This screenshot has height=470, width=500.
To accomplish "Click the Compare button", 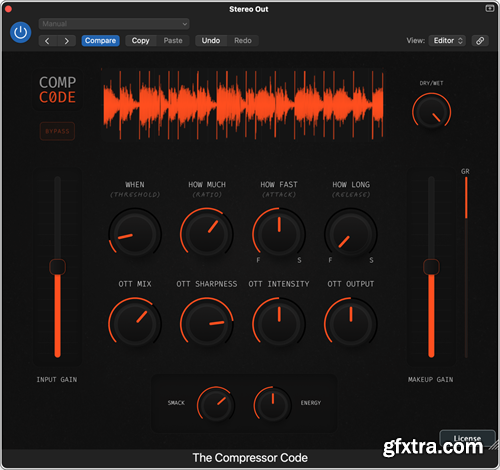I will [x=100, y=41].
